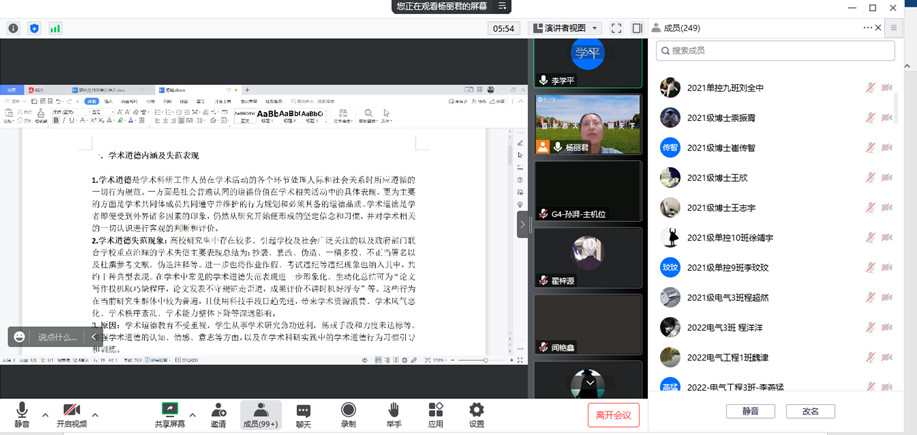The image size is (917, 435).
Task: Close the 成员(249) members panel
Action: coord(878,27)
